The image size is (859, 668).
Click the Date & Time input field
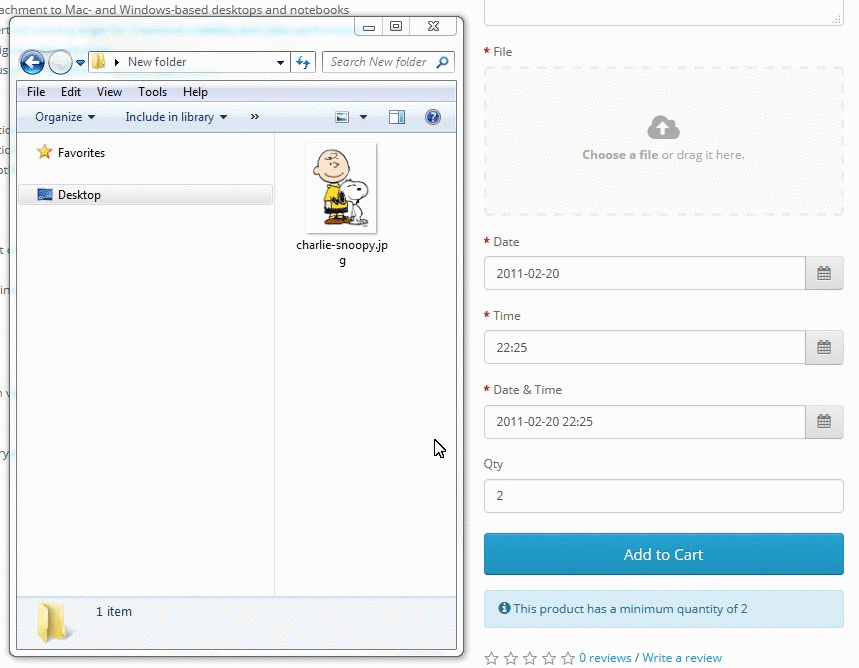(645, 421)
